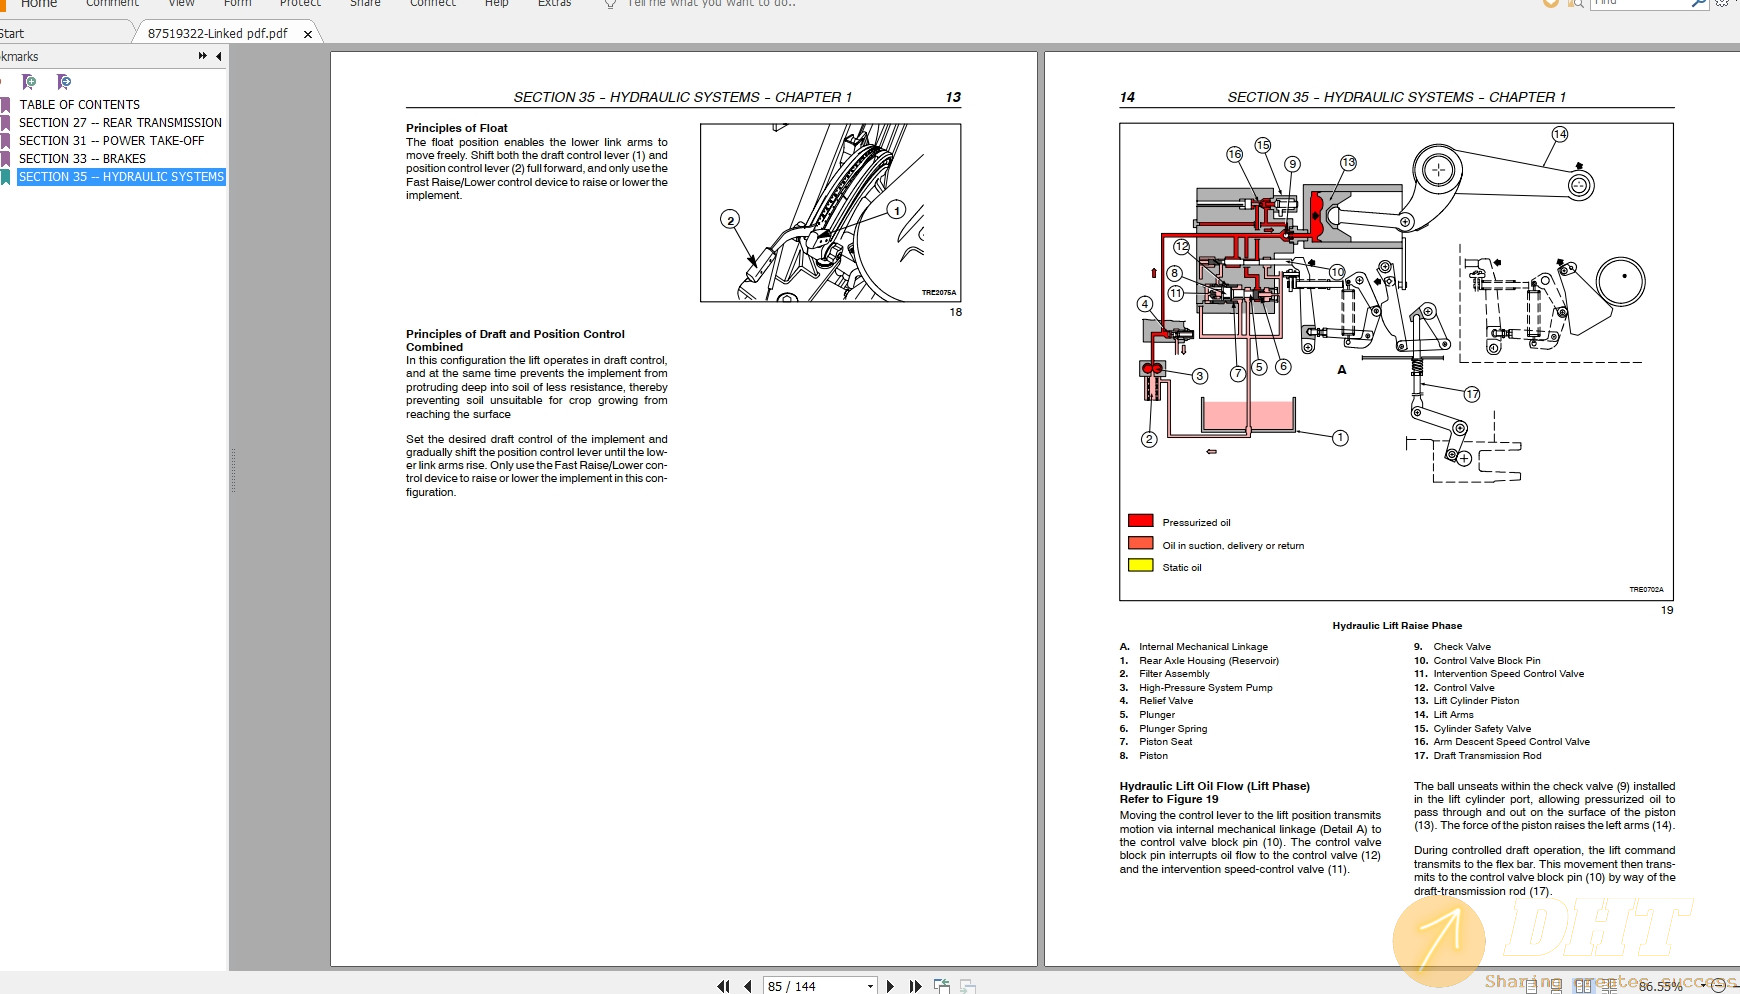The image size is (1740, 994).
Task: Collapse the bookmarks panel with left arrow
Action: pos(219,56)
